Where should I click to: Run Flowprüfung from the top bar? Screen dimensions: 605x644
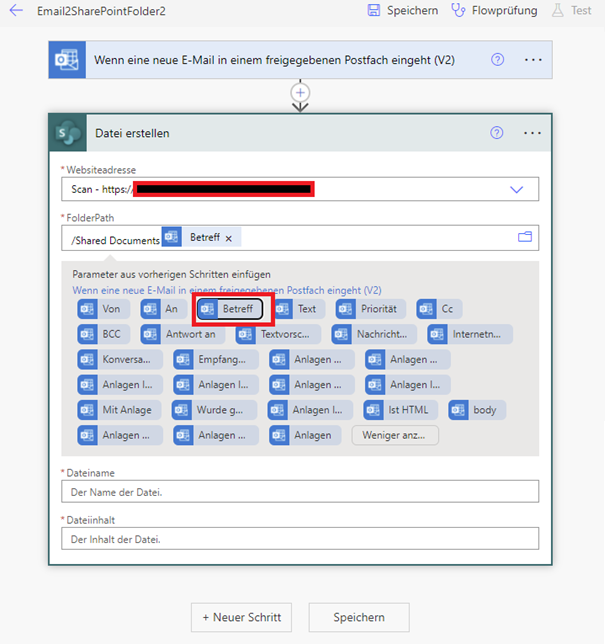pos(458,10)
